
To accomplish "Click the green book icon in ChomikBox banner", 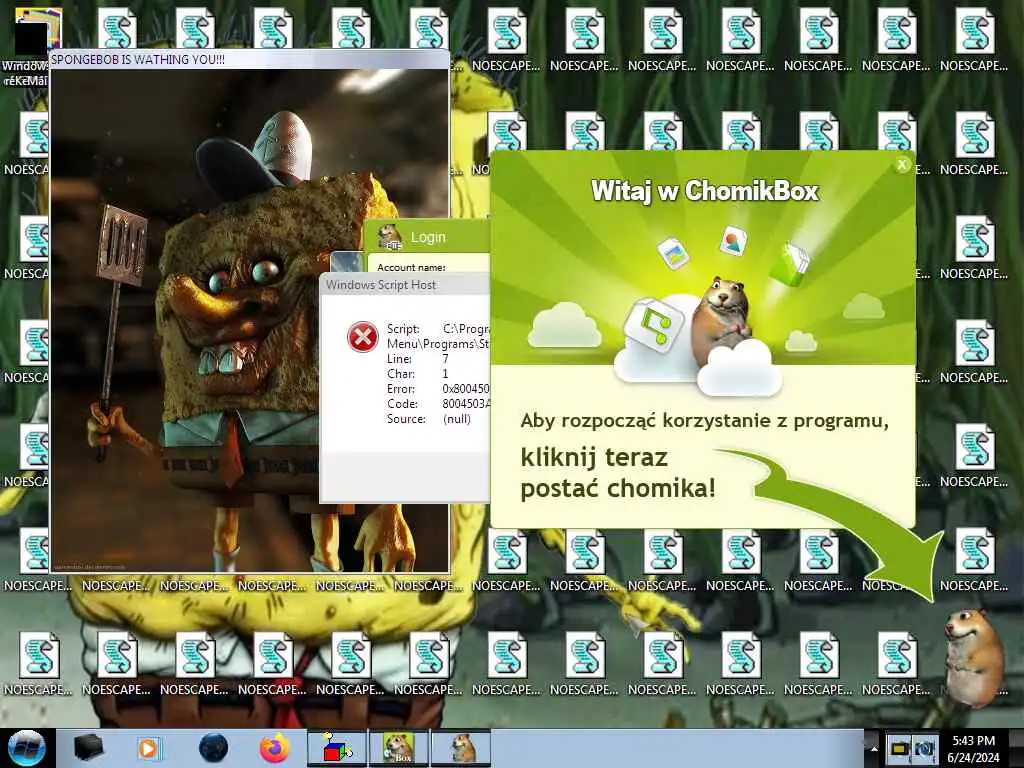I will (791, 264).
